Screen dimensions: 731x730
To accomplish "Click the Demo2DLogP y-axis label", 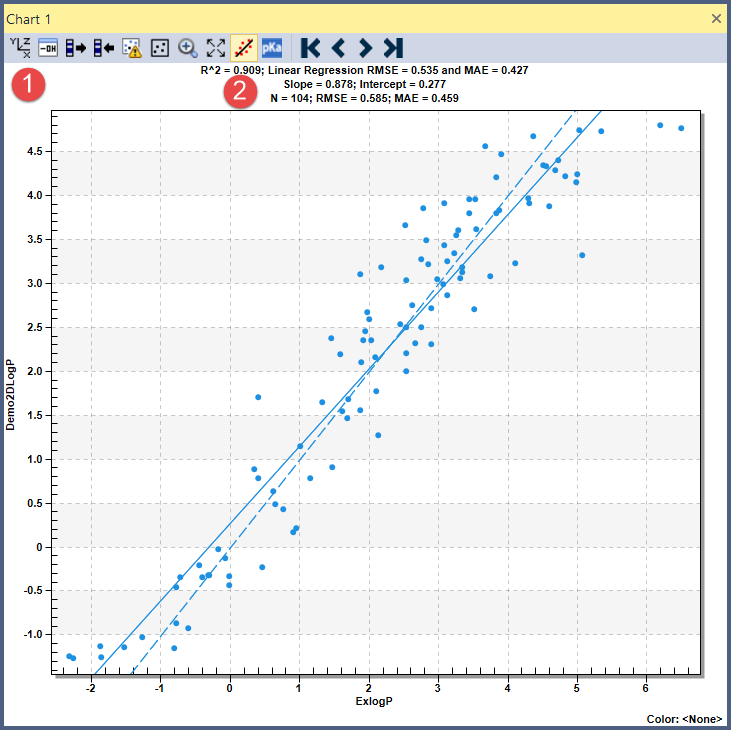I will click(10, 395).
